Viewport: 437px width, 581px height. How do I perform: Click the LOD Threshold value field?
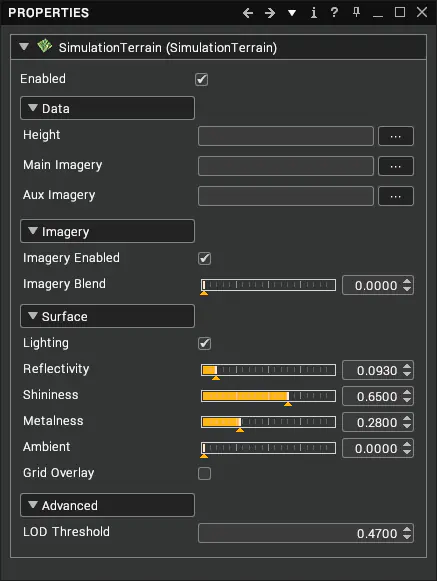coord(306,533)
